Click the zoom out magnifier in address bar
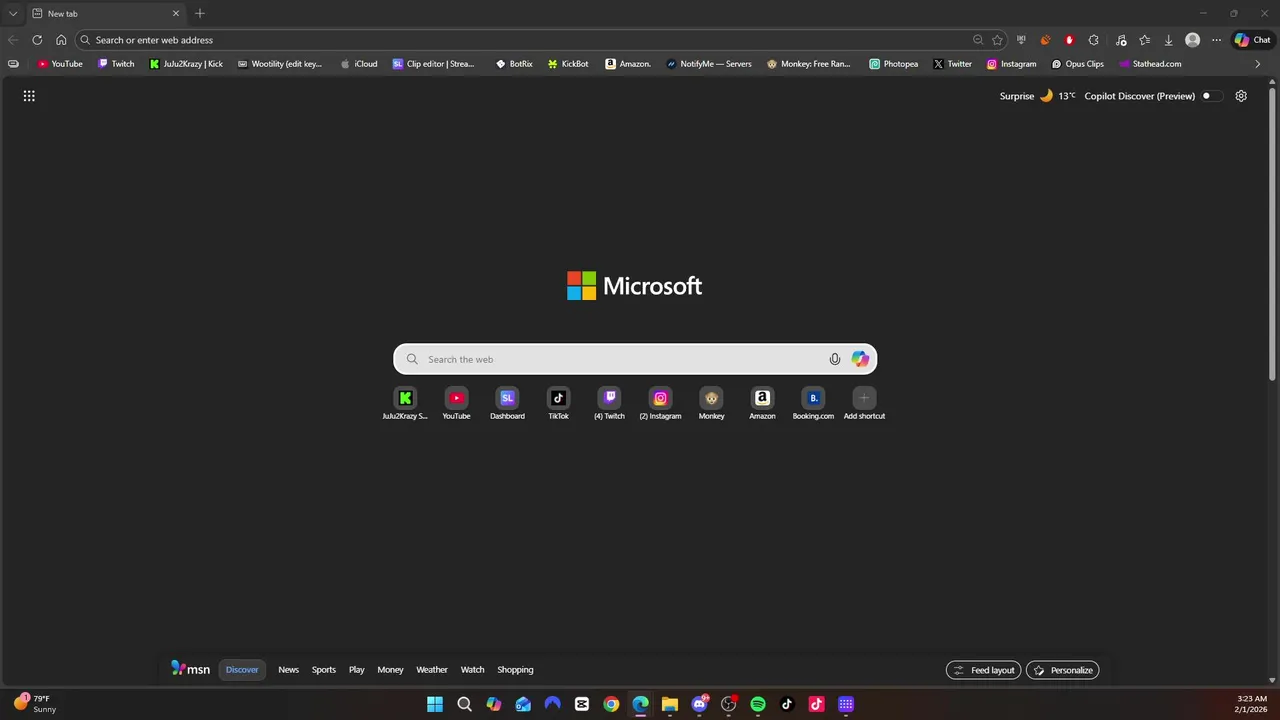The image size is (1280, 720). (x=978, y=40)
